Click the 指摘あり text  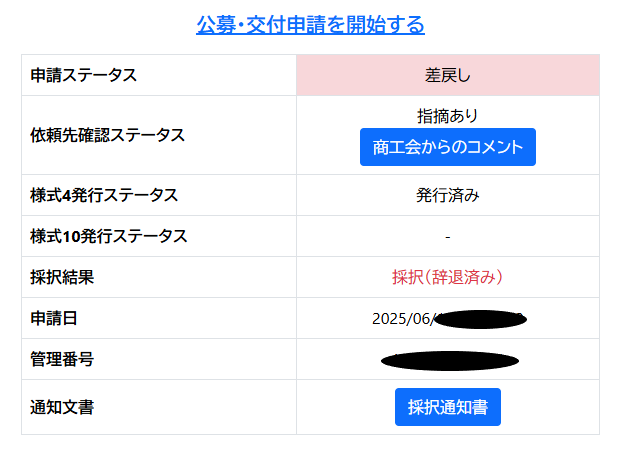[447, 115]
